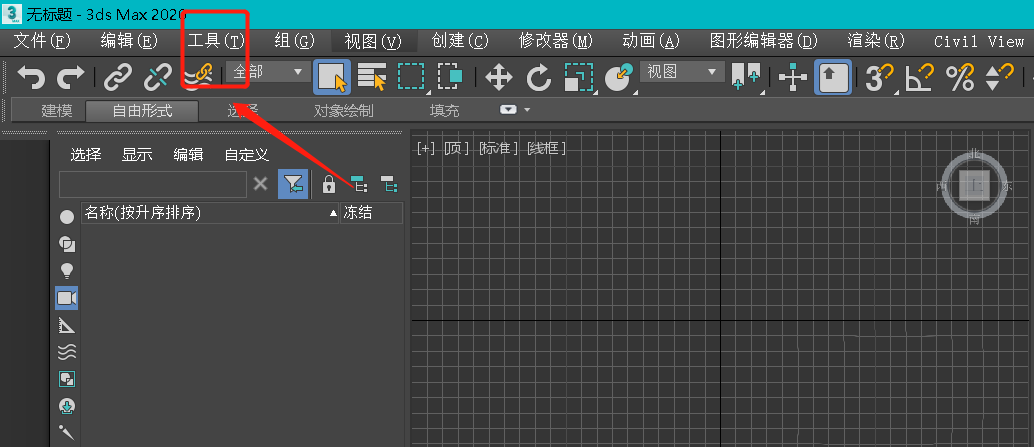Open the 自定义 menu in Scene Explorer

pos(246,155)
